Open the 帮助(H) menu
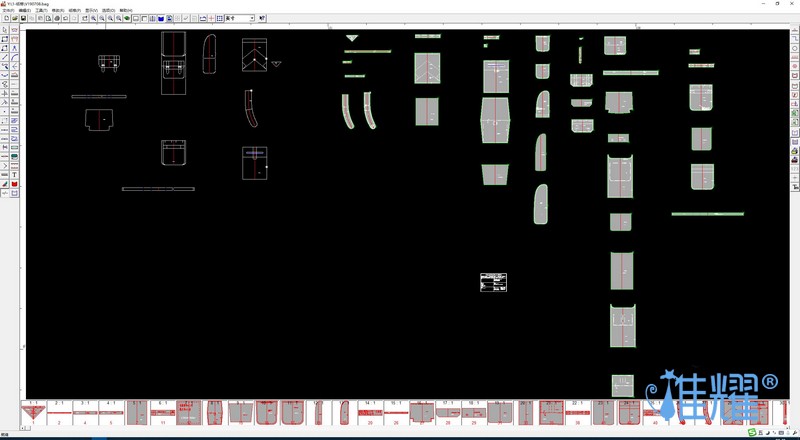This screenshot has width=800, height=440. [126, 10]
